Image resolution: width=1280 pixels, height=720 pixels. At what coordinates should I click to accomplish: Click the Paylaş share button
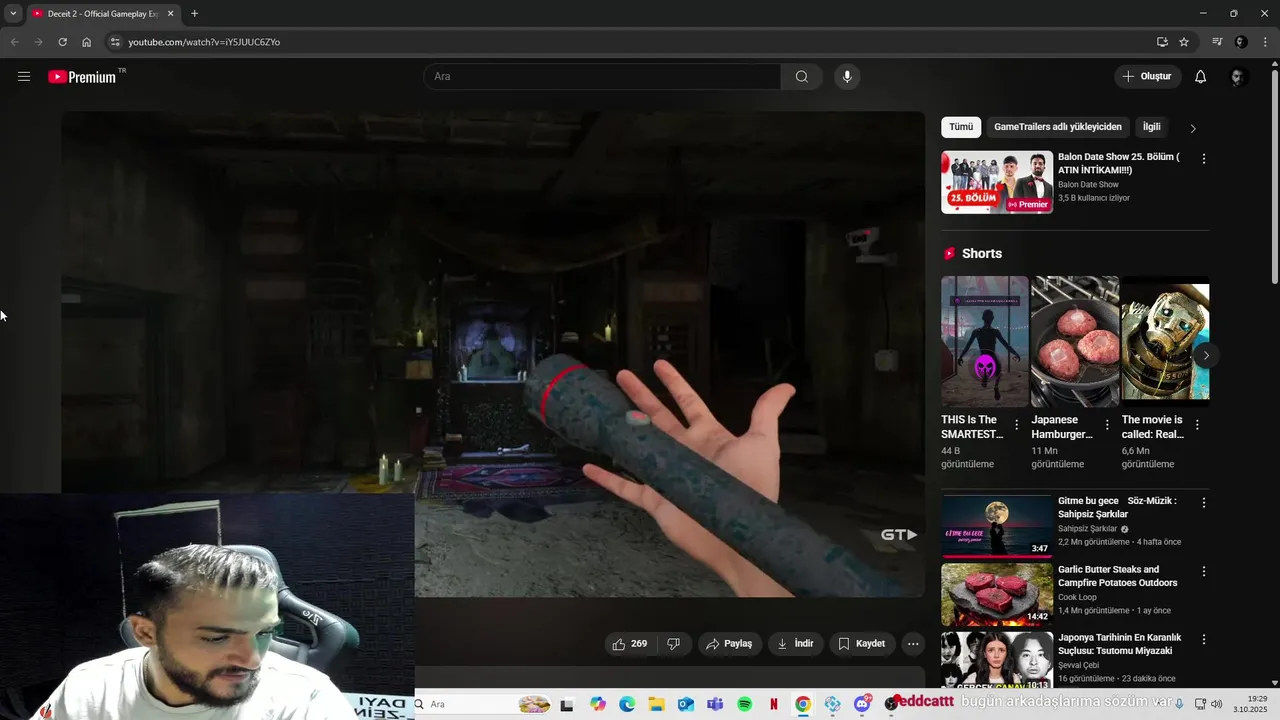[x=730, y=644]
